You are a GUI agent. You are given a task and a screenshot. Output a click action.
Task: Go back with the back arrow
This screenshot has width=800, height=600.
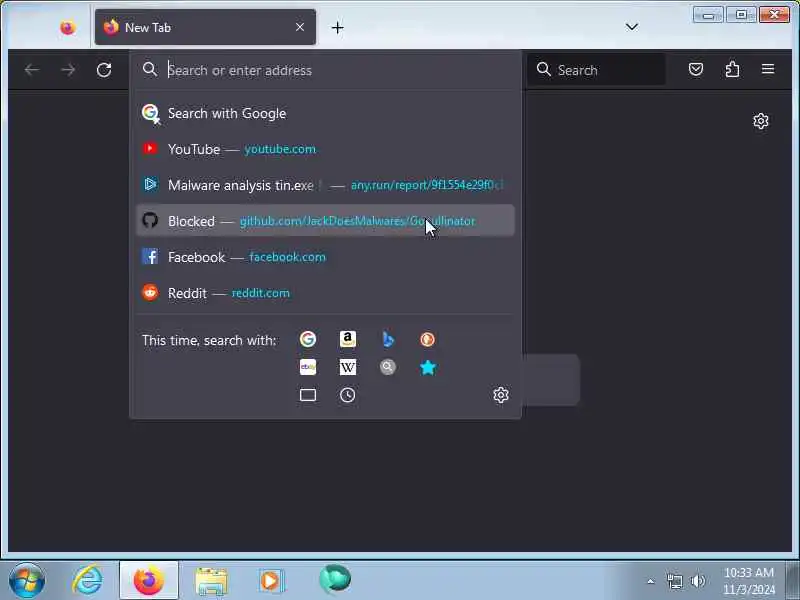pos(32,69)
